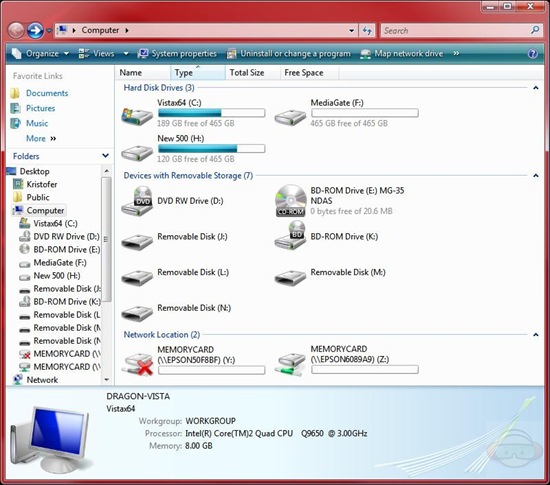This screenshot has width=550, height=485.
Task: Select Computer in the folder tree
Action: 45,210
